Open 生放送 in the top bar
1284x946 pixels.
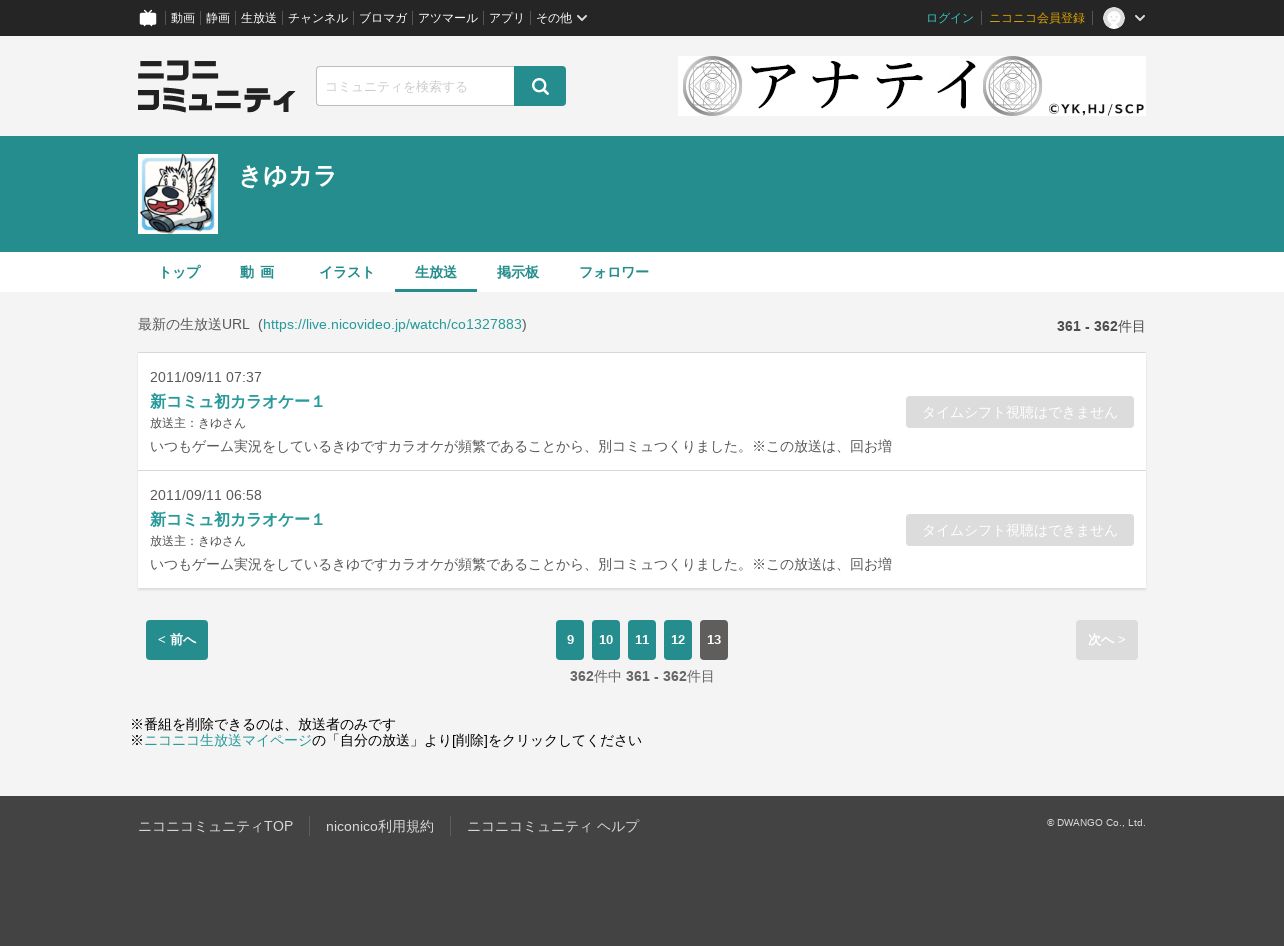[x=259, y=18]
